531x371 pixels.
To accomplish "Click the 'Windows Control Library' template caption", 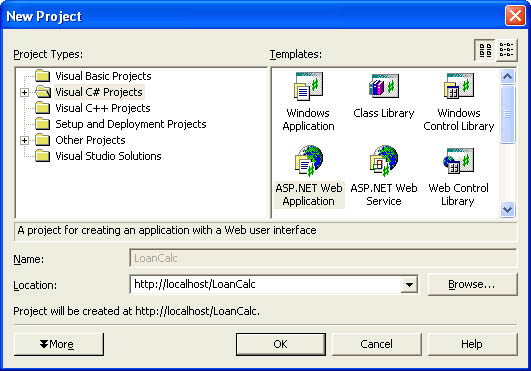I will tap(459, 119).
